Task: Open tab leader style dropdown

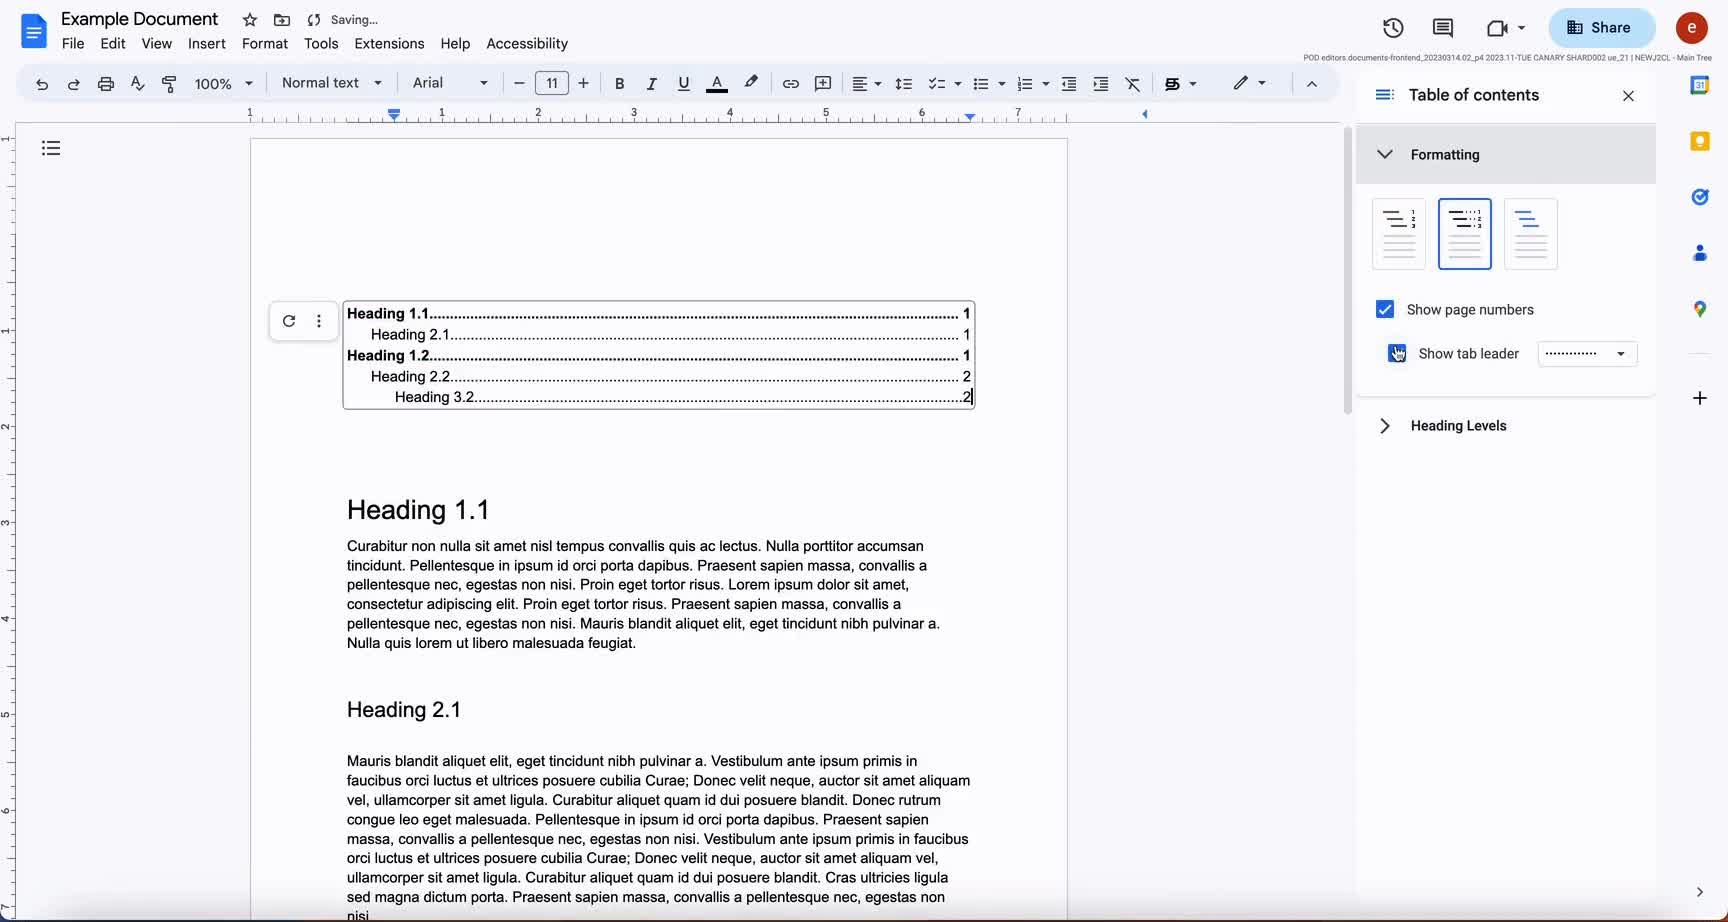Action: pyautogui.click(x=1587, y=353)
